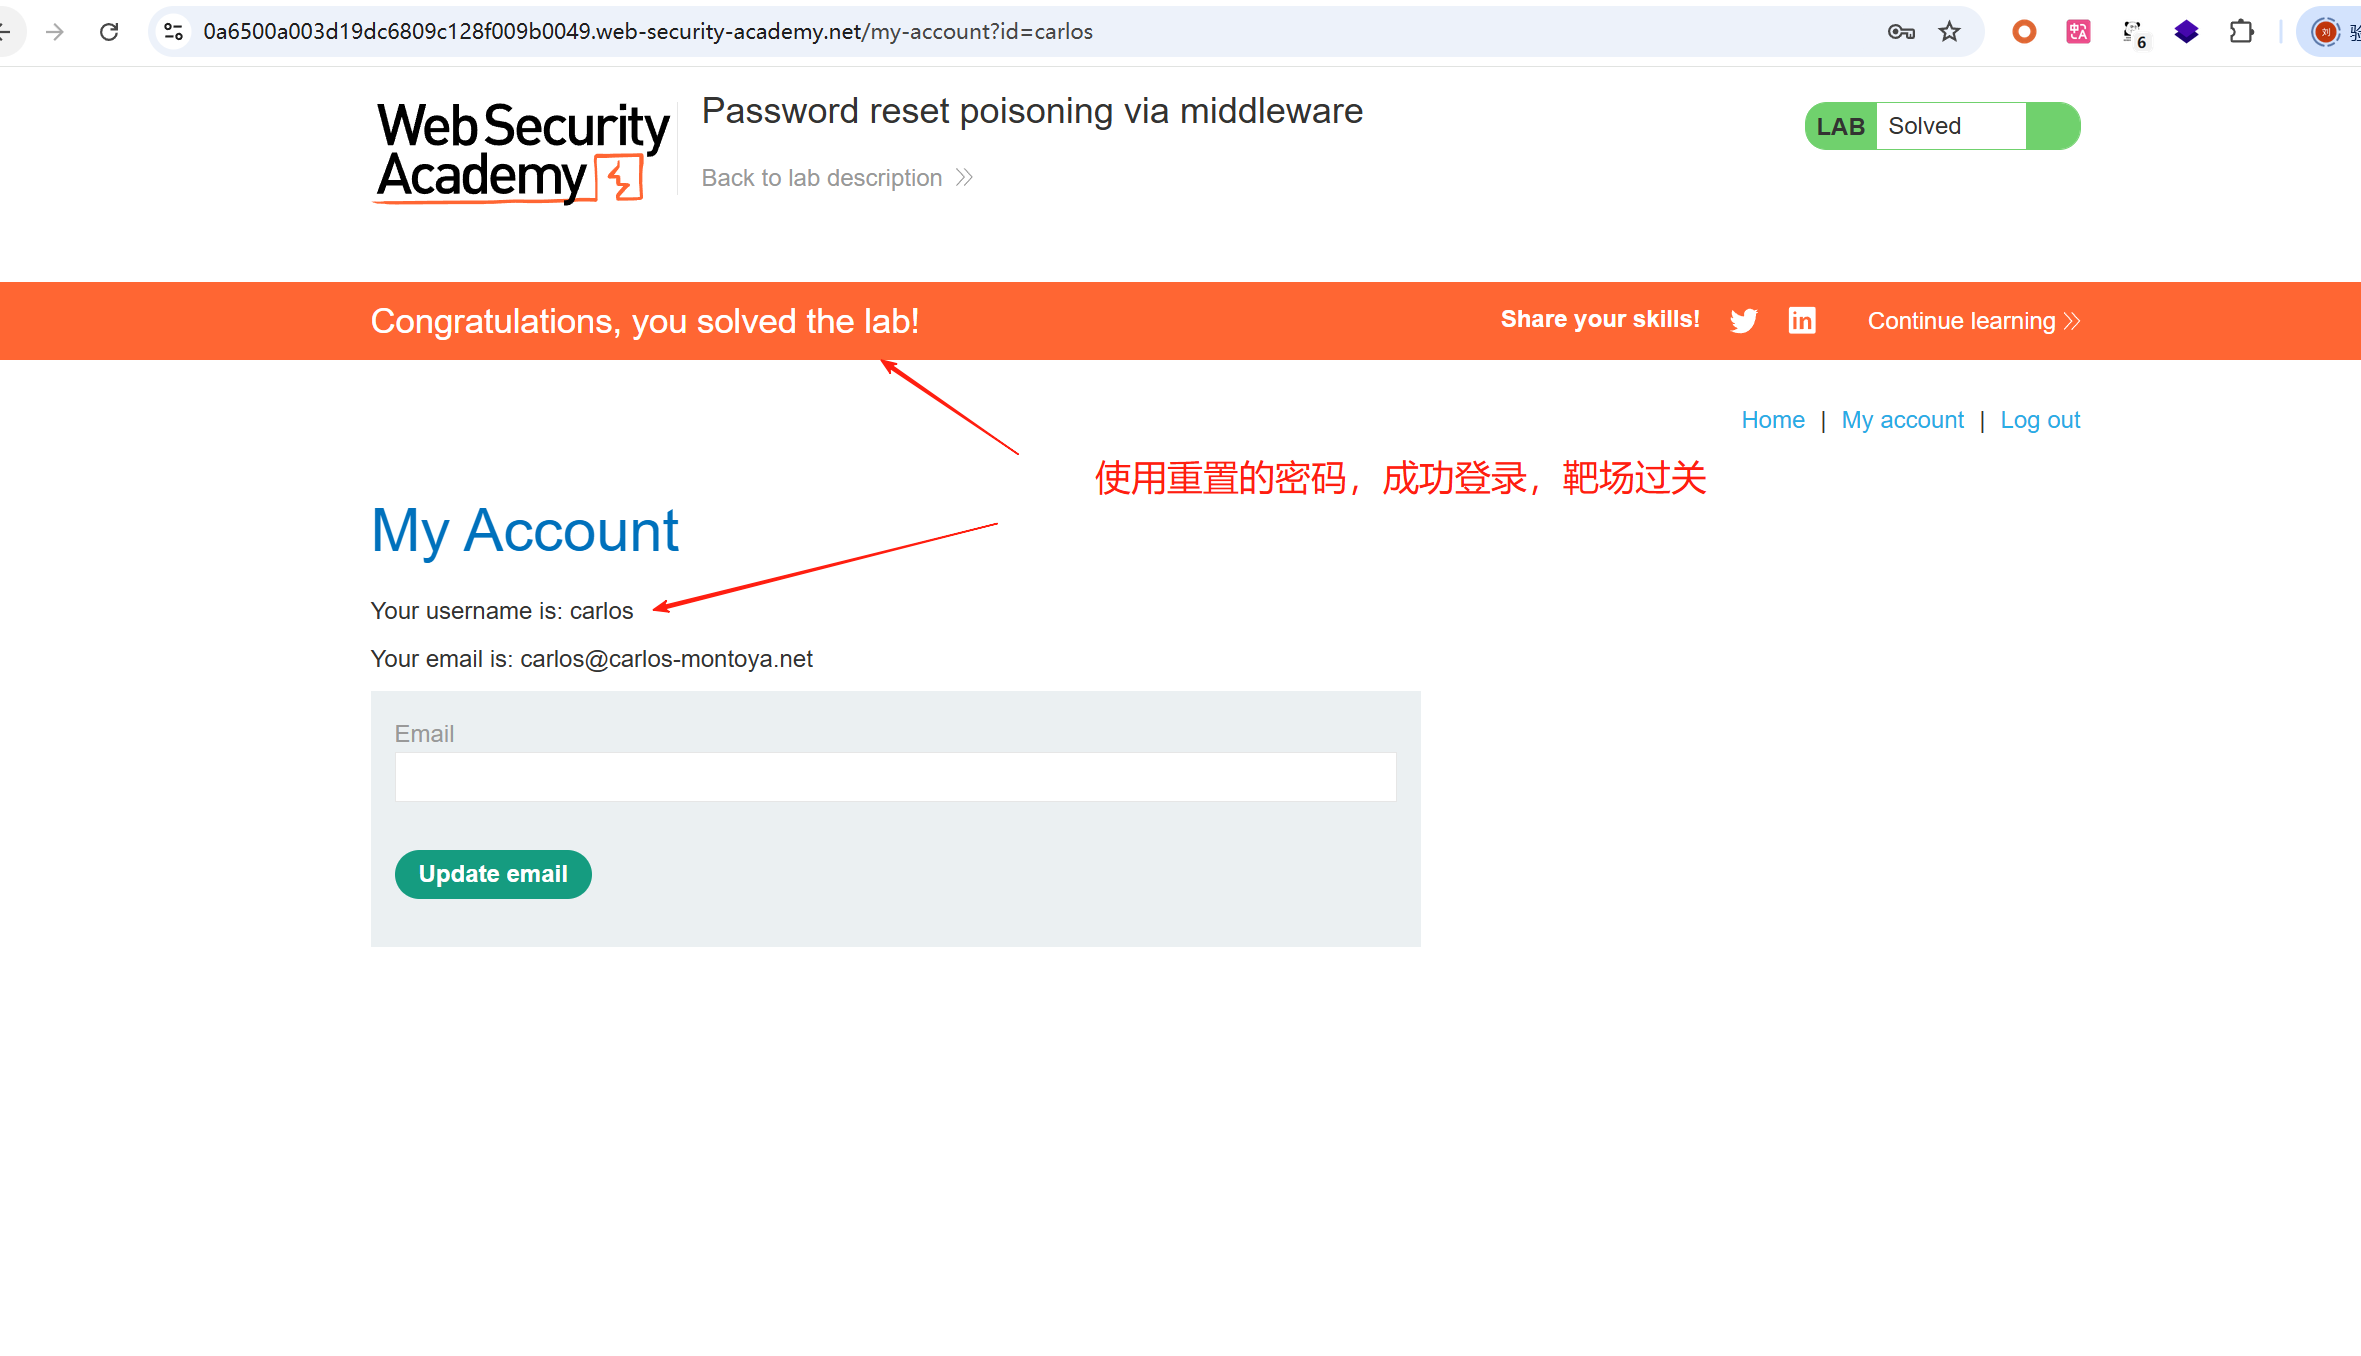Click the purple layered diamond extension icon
Screen dimensions: 2361x1356
[x=2187, y=32]
